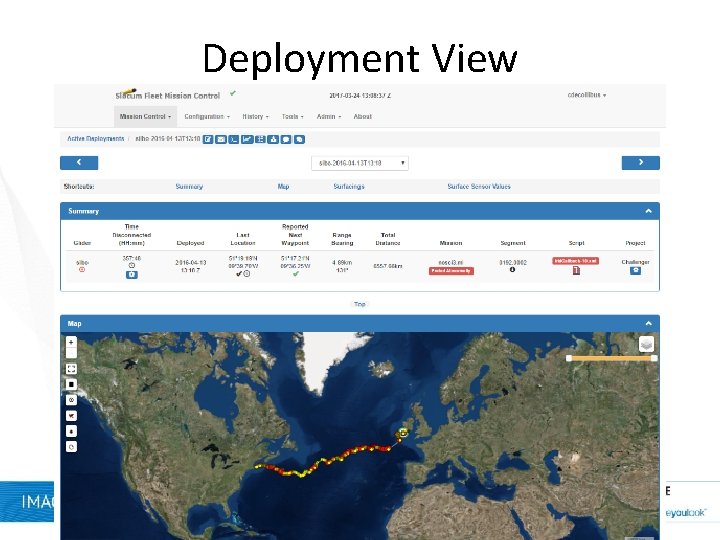Image resolution: width=720 pixels, height=540 pixels.
Task: Open the terminal console icon in the breadcrumb bar
Action: [234, 139]
